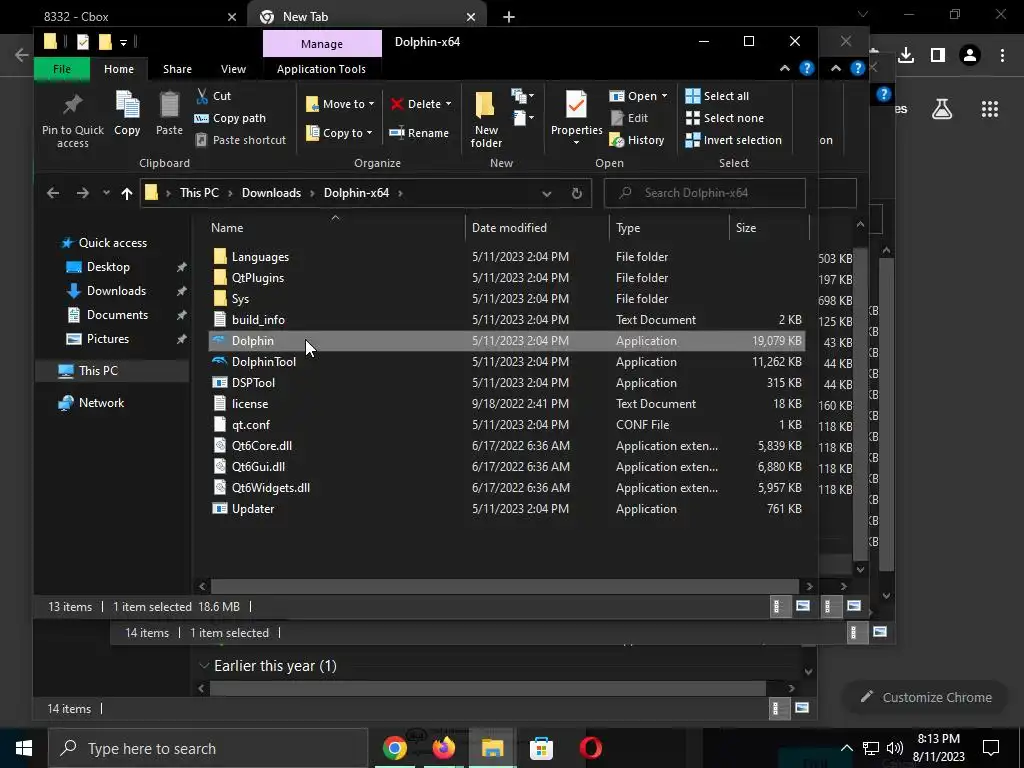Image resolution: width=1024 pixels, height=768 pixels.
Task: Sort by Date modified column header
Action: (x=537, y=227)
